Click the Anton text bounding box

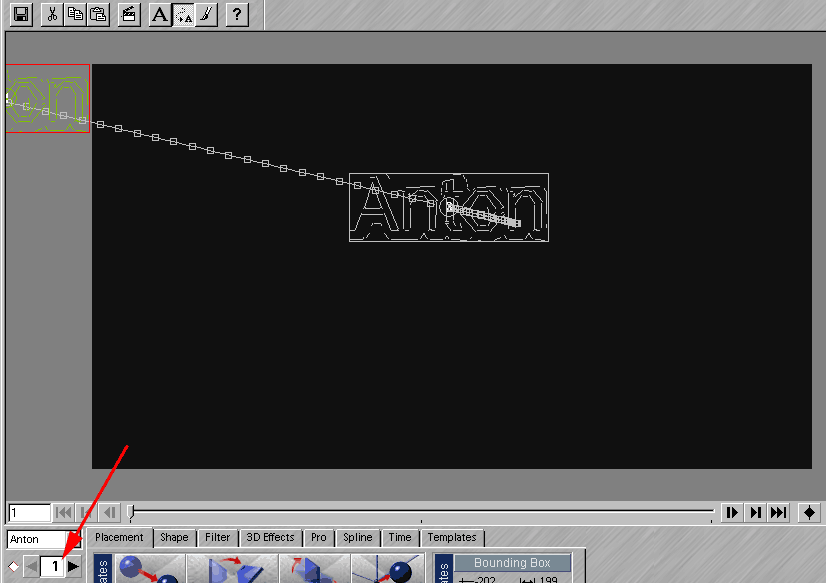tap(449, 207)
